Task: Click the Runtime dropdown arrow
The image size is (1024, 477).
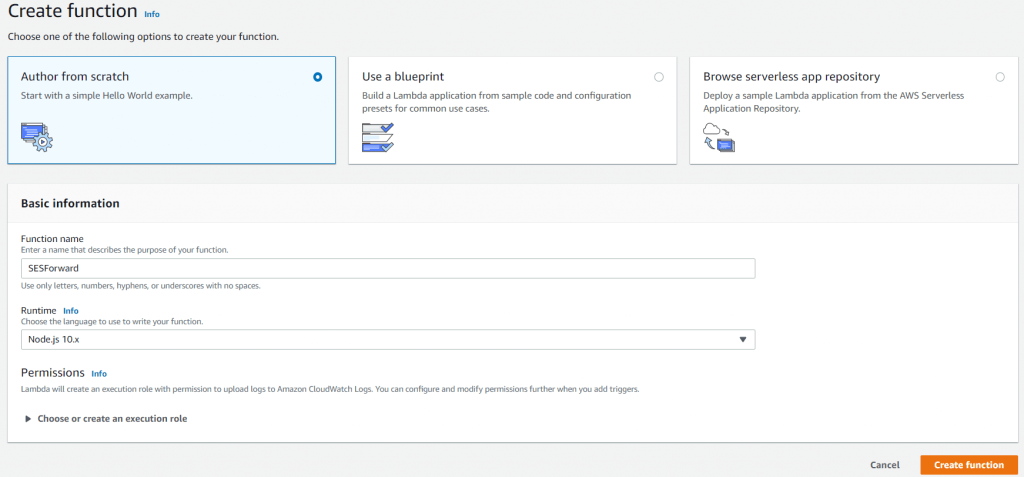Action: point(743,340)
